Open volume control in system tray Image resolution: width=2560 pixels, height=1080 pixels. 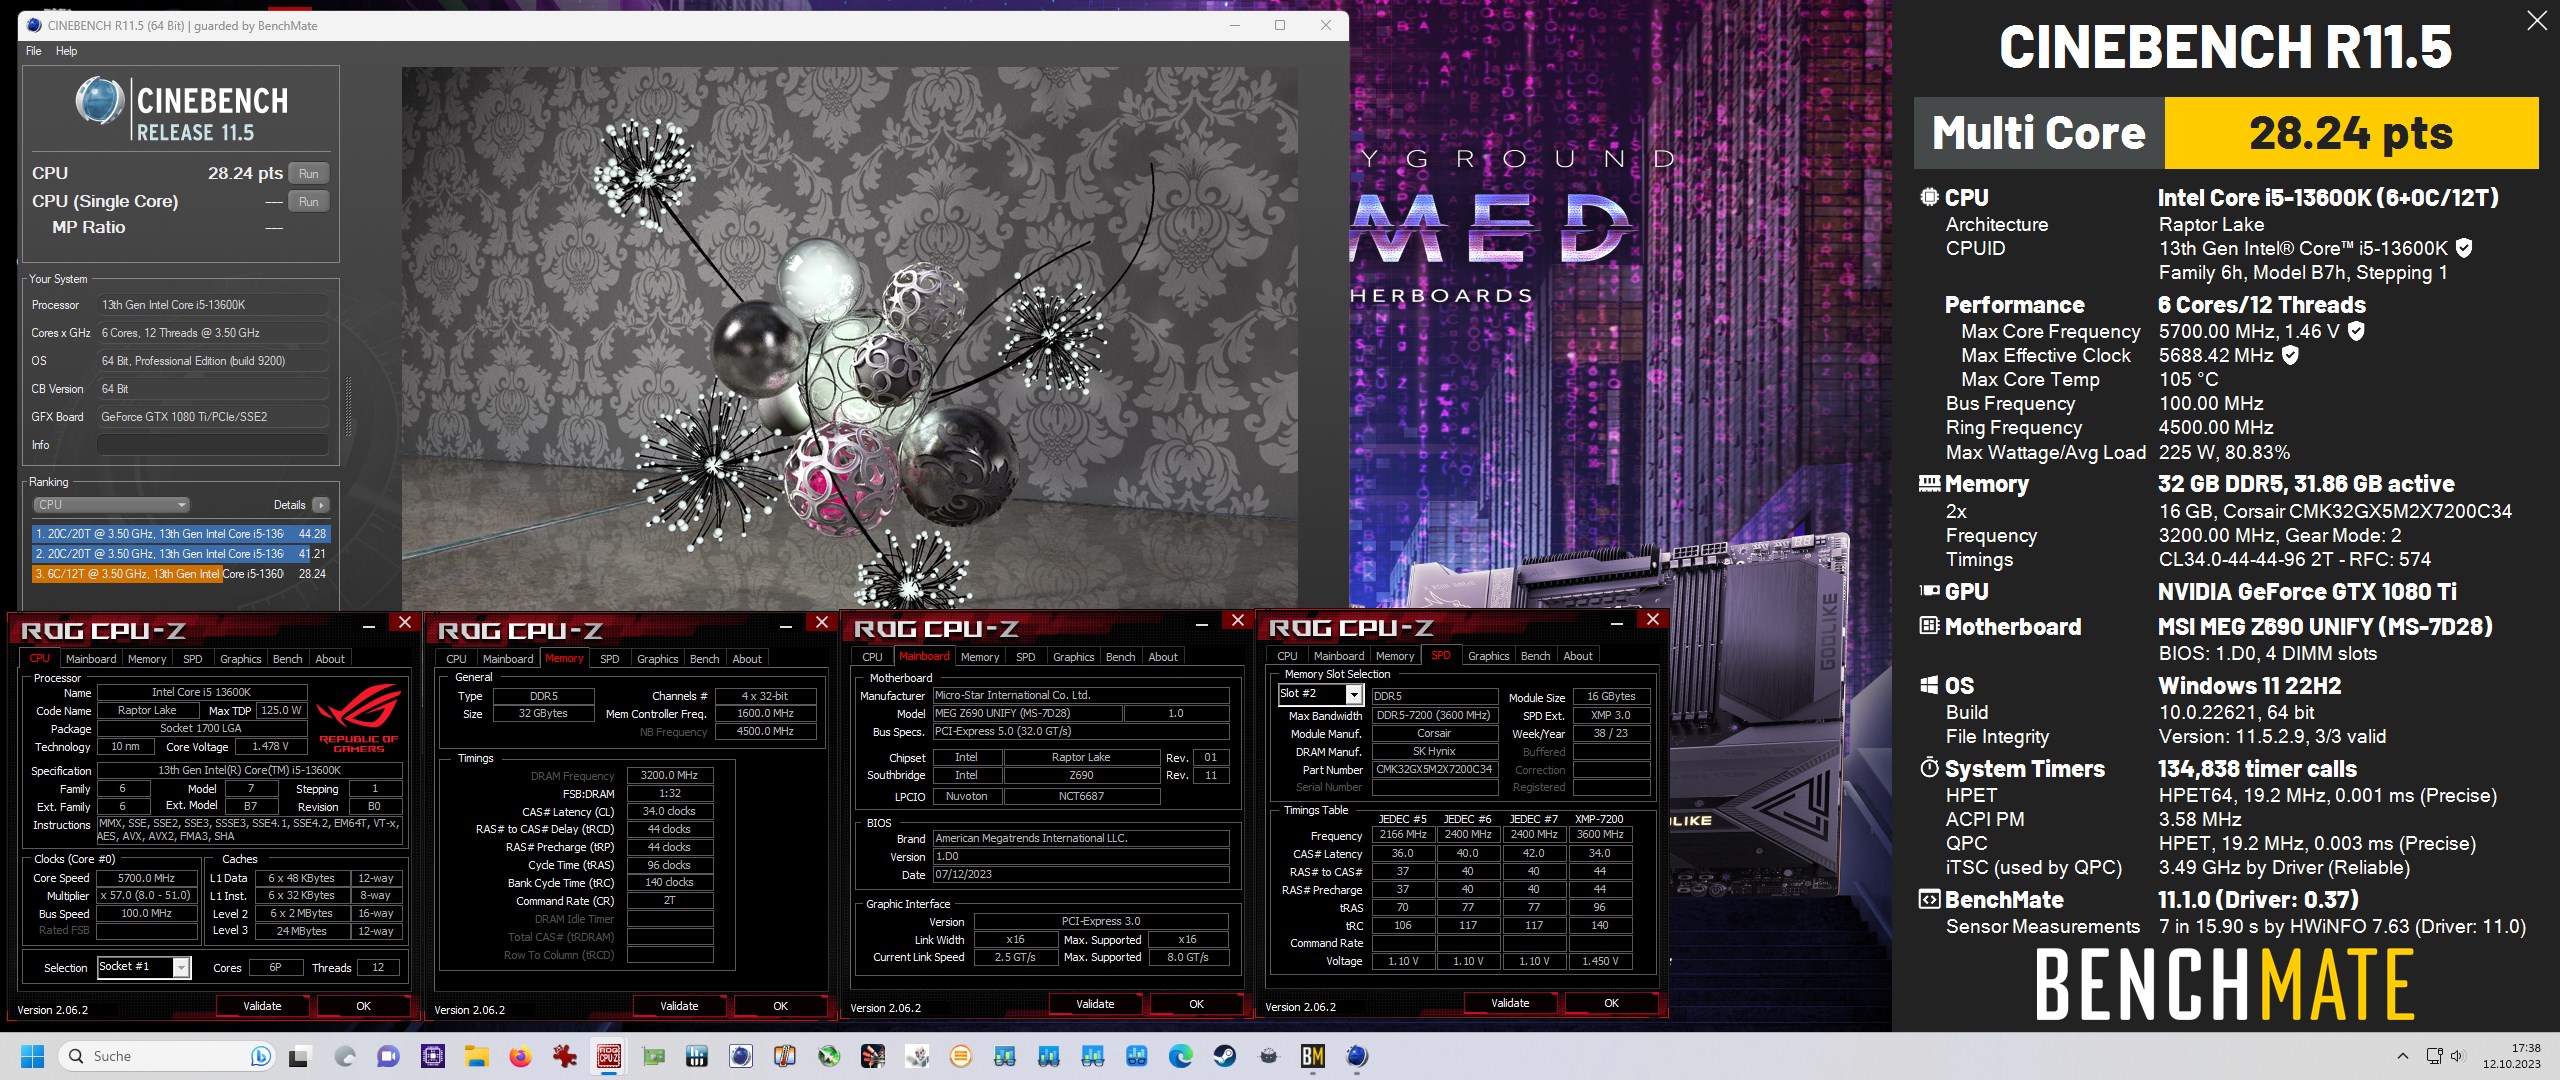[x=2457, y=1056]
